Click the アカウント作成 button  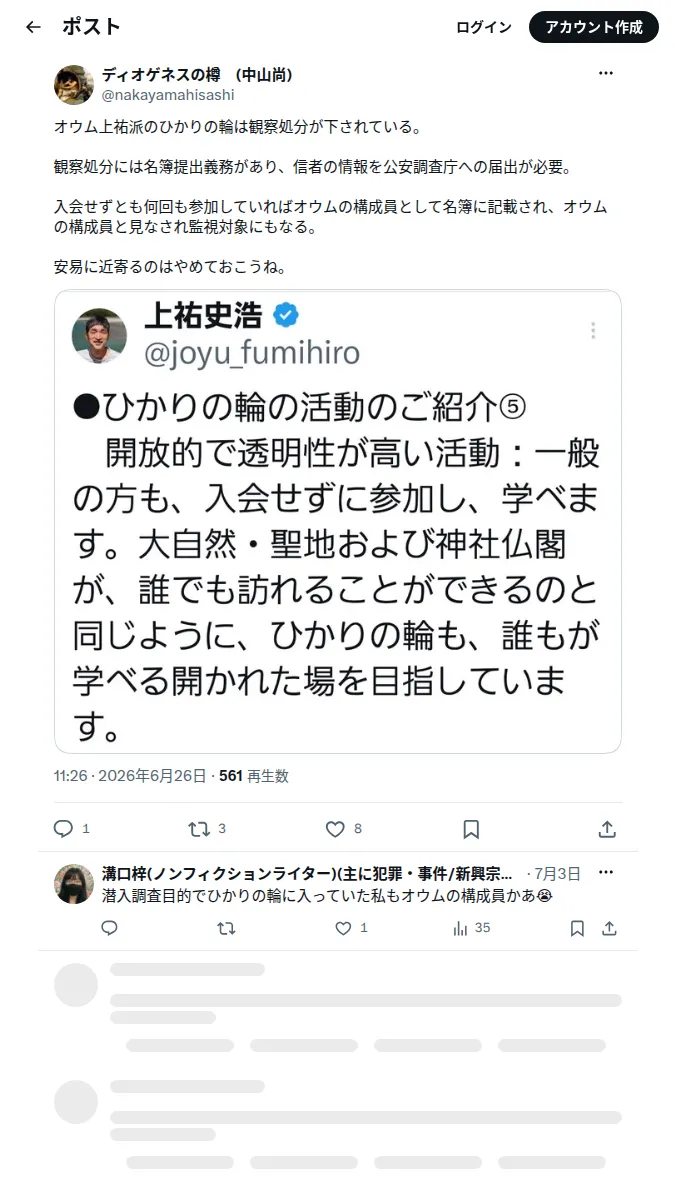tap(594, 27)
